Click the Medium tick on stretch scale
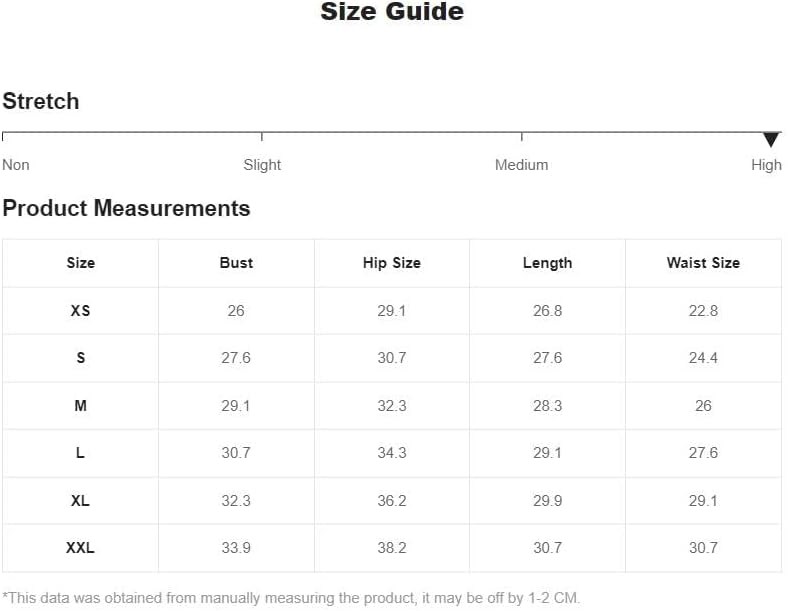 [x=522, y=137]
